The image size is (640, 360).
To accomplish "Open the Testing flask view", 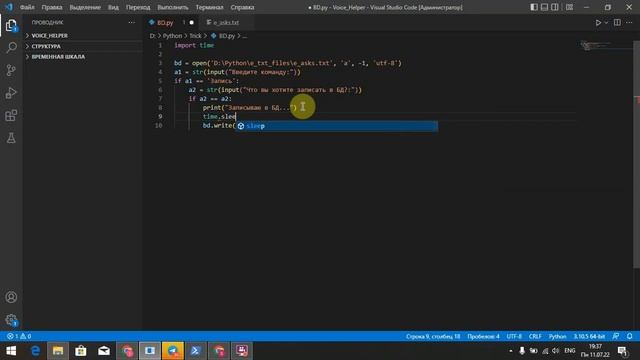I will point(11,138).
